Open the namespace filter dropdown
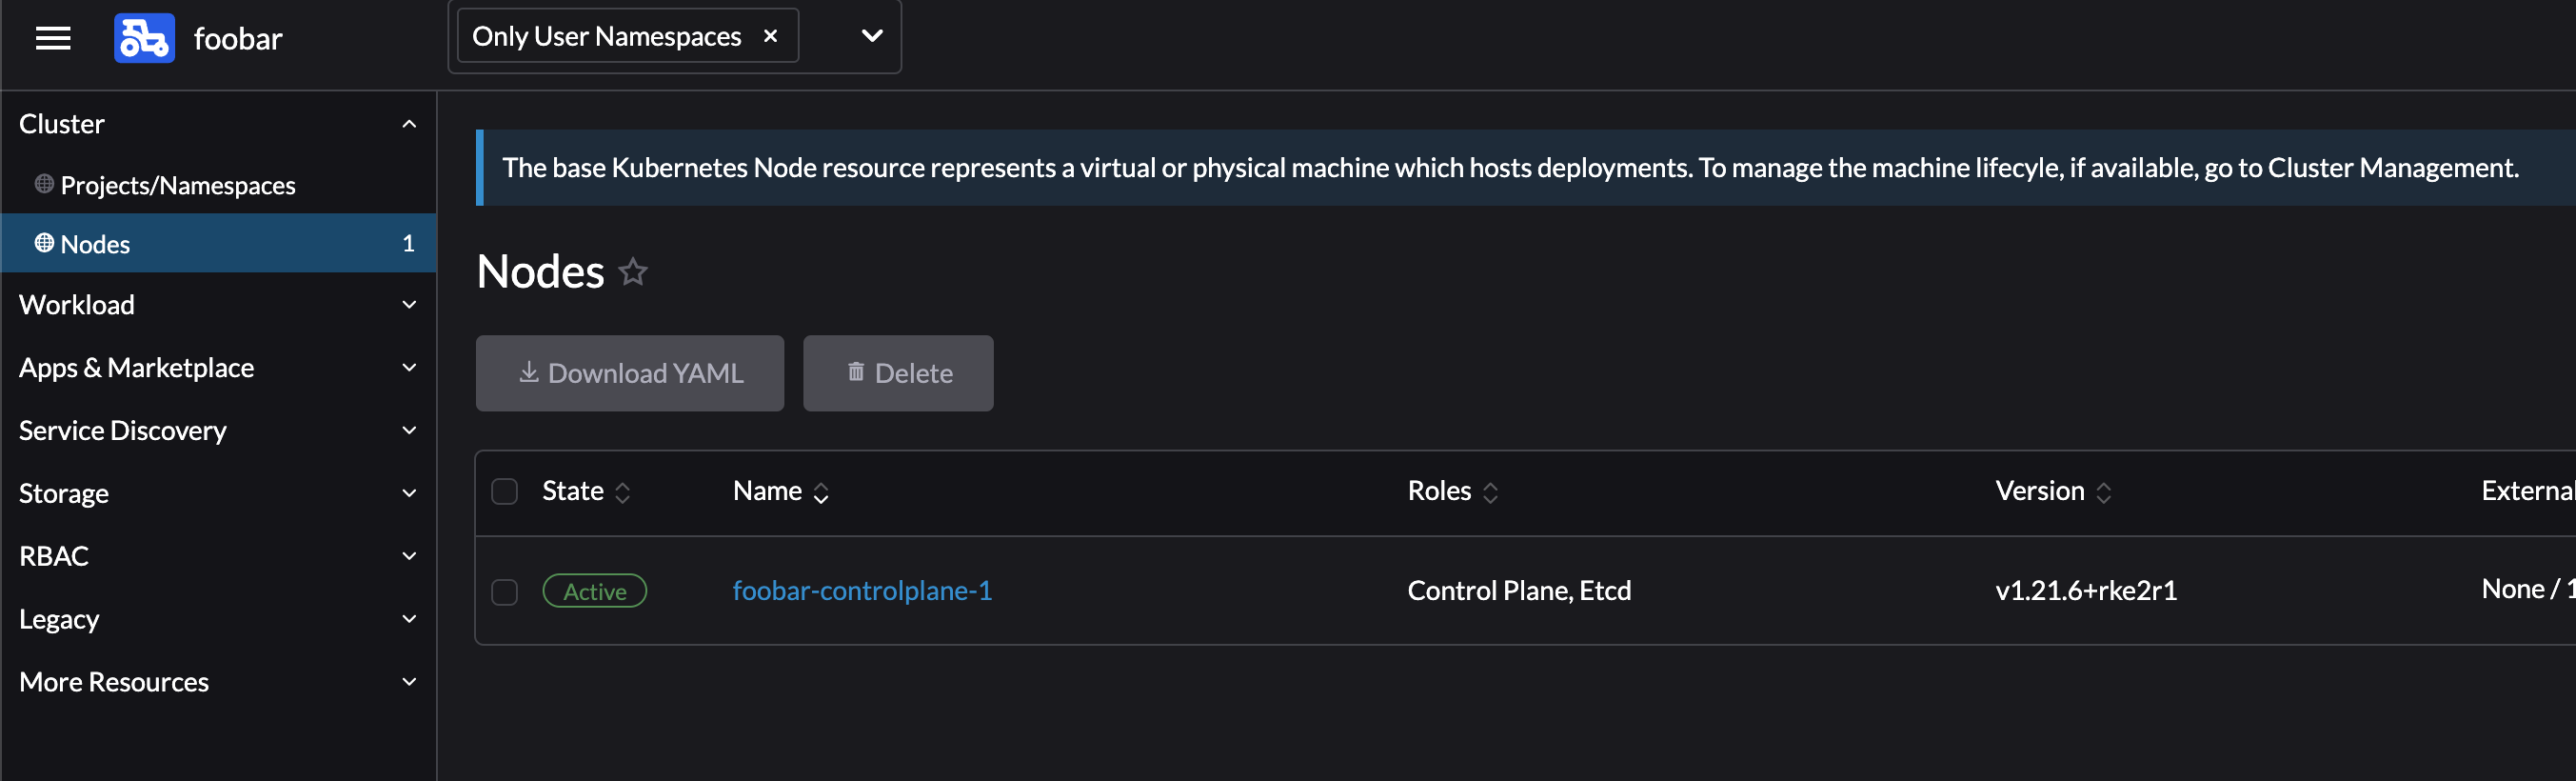Viewport: 2576px width, 781px height. pos(869,36)
